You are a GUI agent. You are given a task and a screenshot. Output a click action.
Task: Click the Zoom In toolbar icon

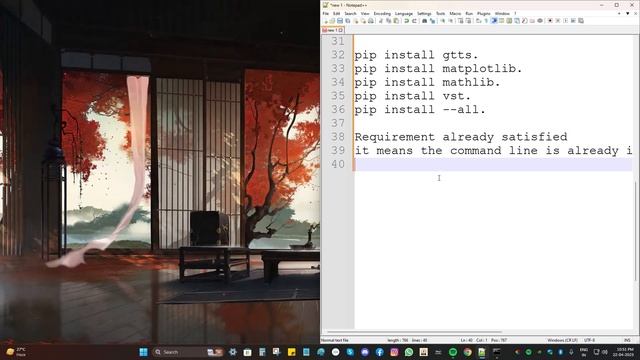point(442,21)
